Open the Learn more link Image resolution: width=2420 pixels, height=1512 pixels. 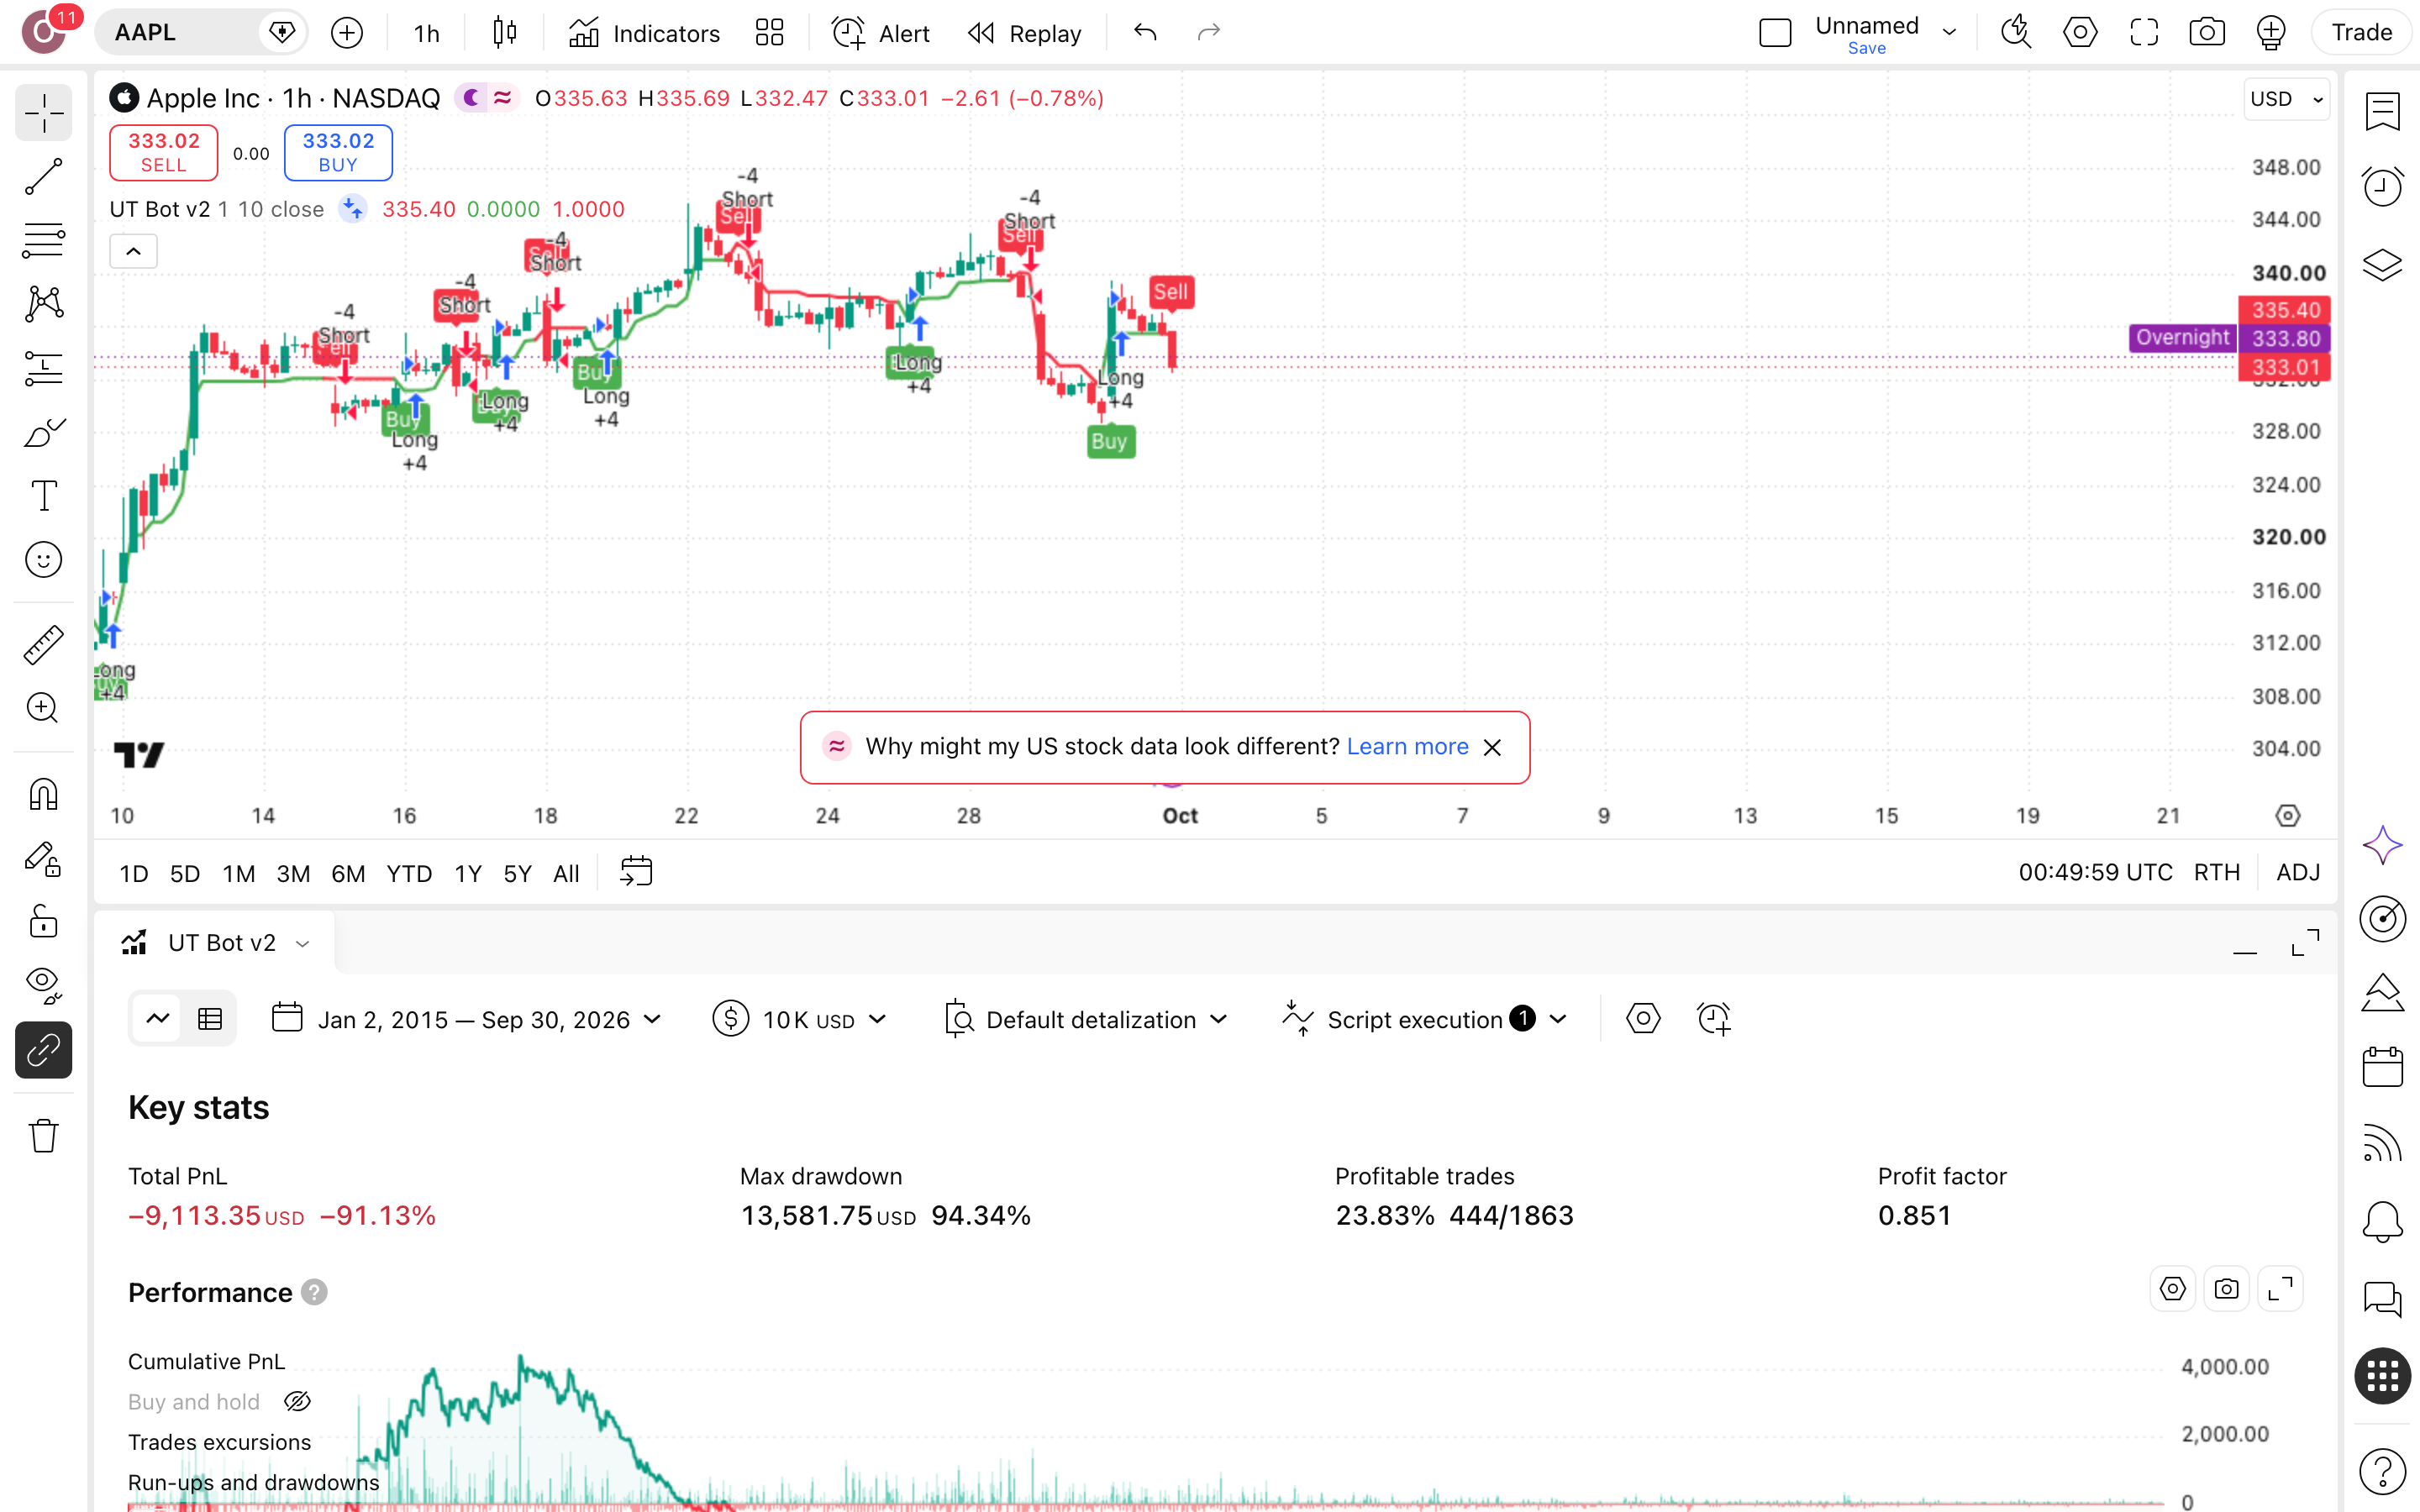coord(1407,747)
